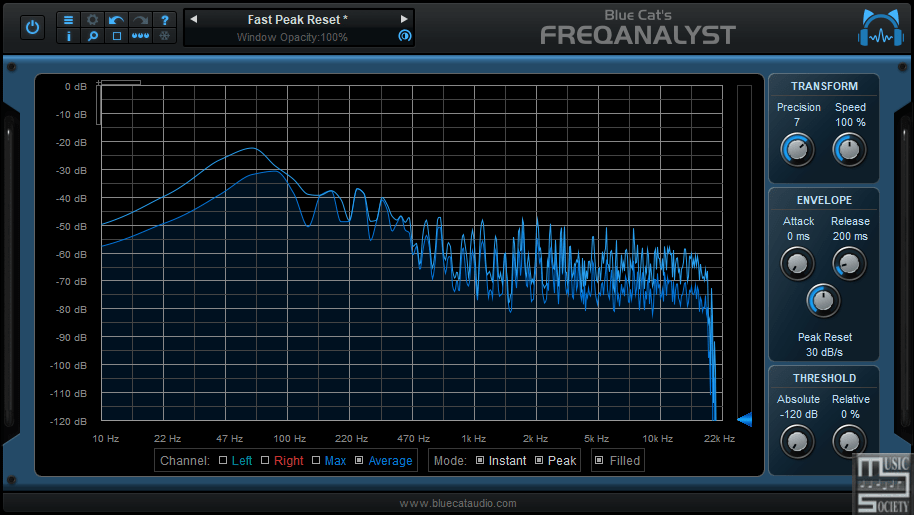Click the round preset control icon
The image size is (914, 515).
405,36
